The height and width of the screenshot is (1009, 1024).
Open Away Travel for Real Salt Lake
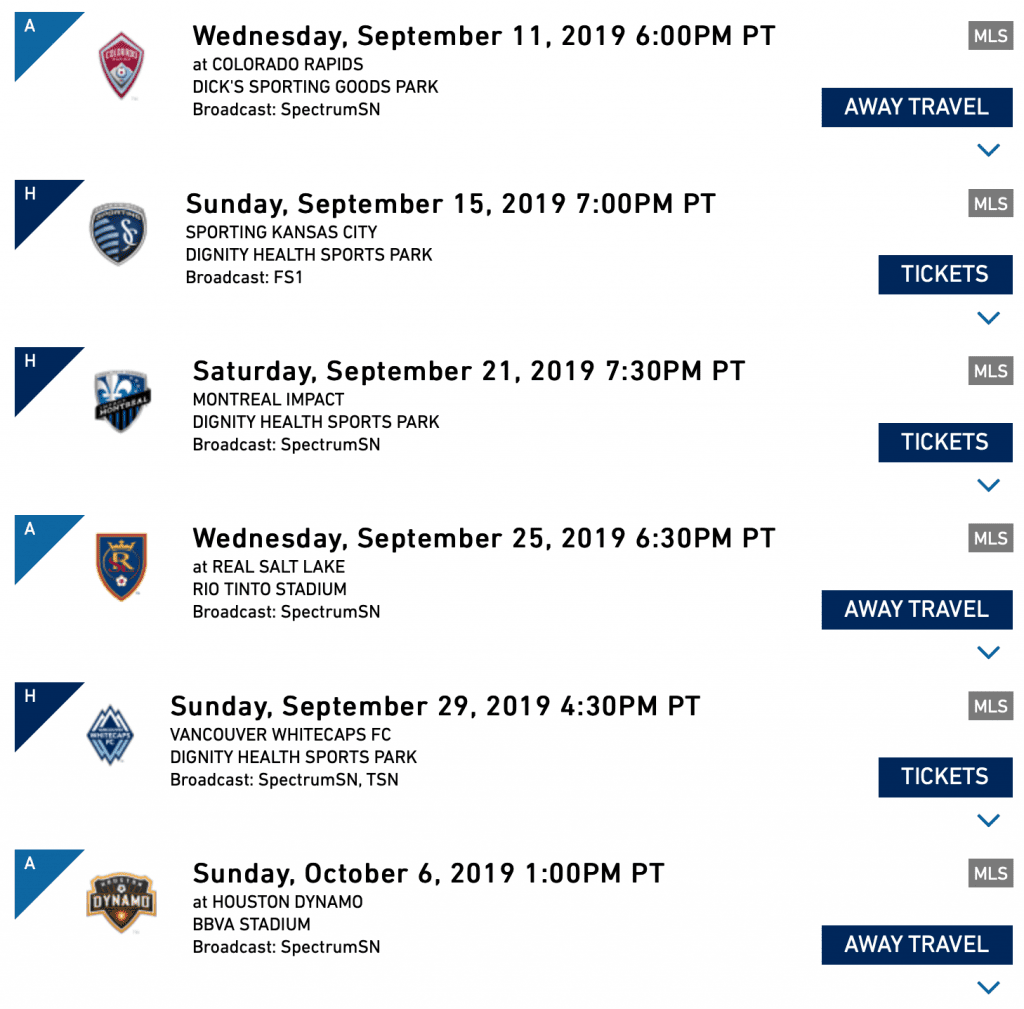917,609
